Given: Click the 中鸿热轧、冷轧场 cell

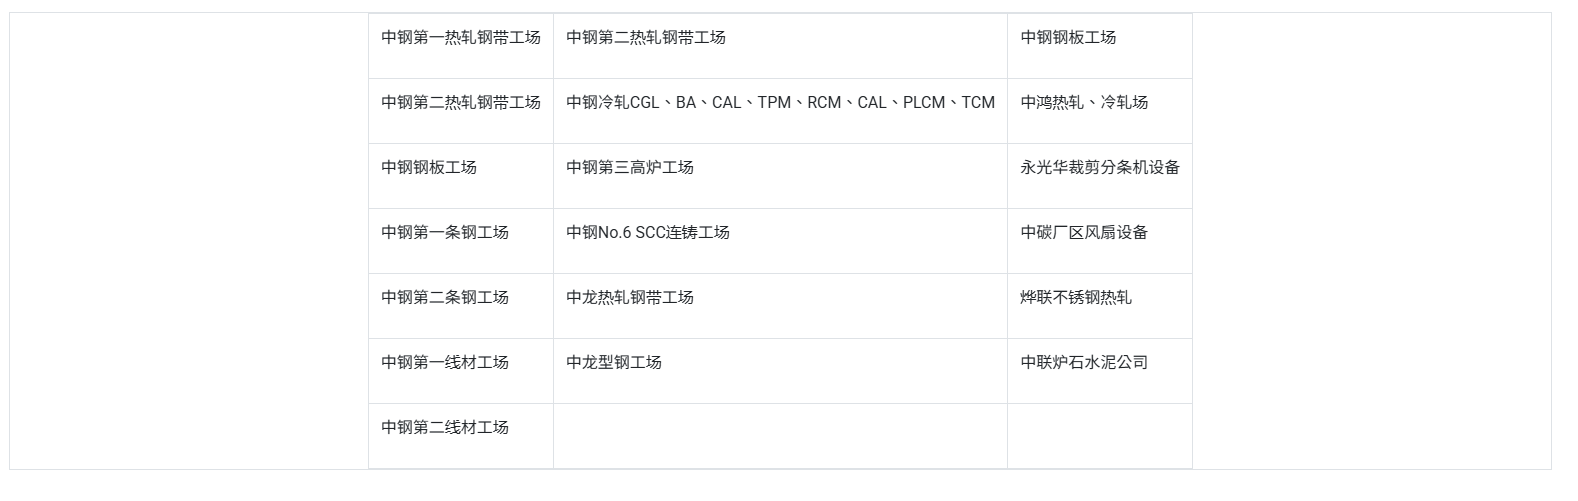Looking at the screenshot, I should click(x=1100, y=111).
